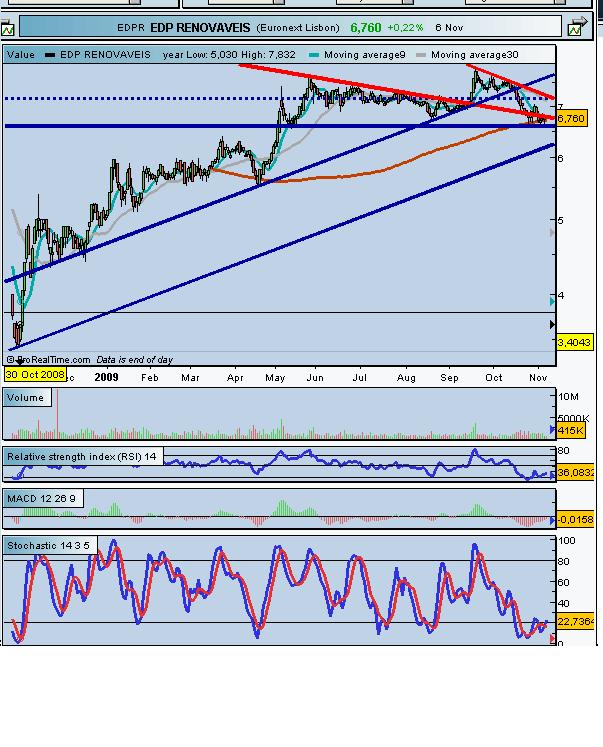The height and width of the screenshot is (747, 603).
Task: Click the yellow 415K volume label
Action: 571,431
